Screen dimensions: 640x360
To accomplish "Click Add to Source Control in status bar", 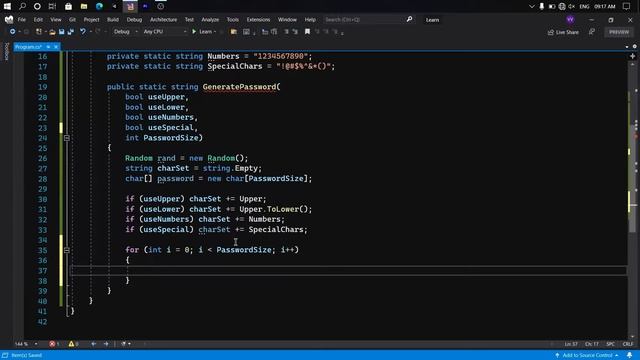I will coord(587,355).
